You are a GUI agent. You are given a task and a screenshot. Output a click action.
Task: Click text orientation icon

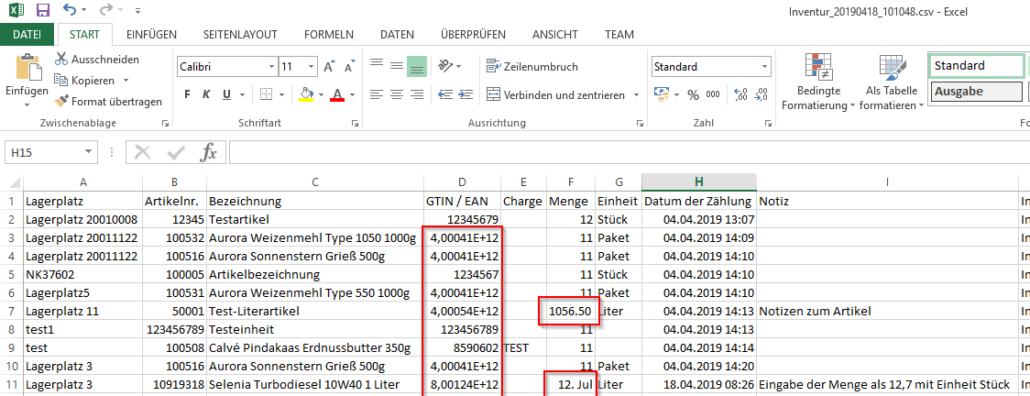446,66
